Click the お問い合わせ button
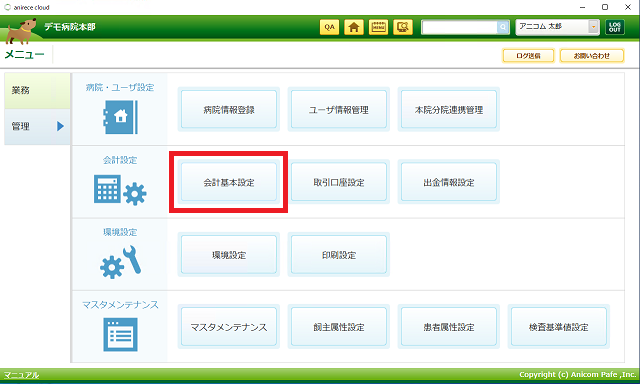 pyautogui.click(x=592, y=56)
